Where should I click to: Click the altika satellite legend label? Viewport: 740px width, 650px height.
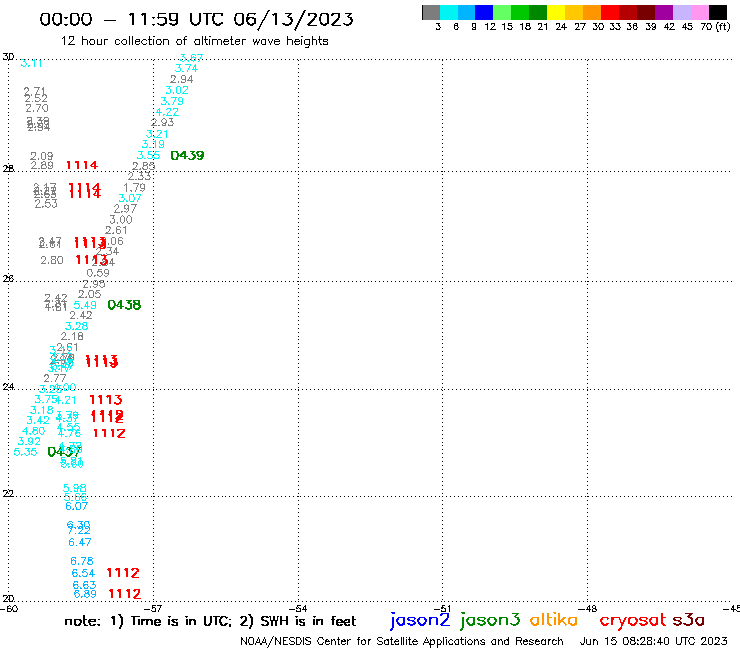(x=554, y=620)
